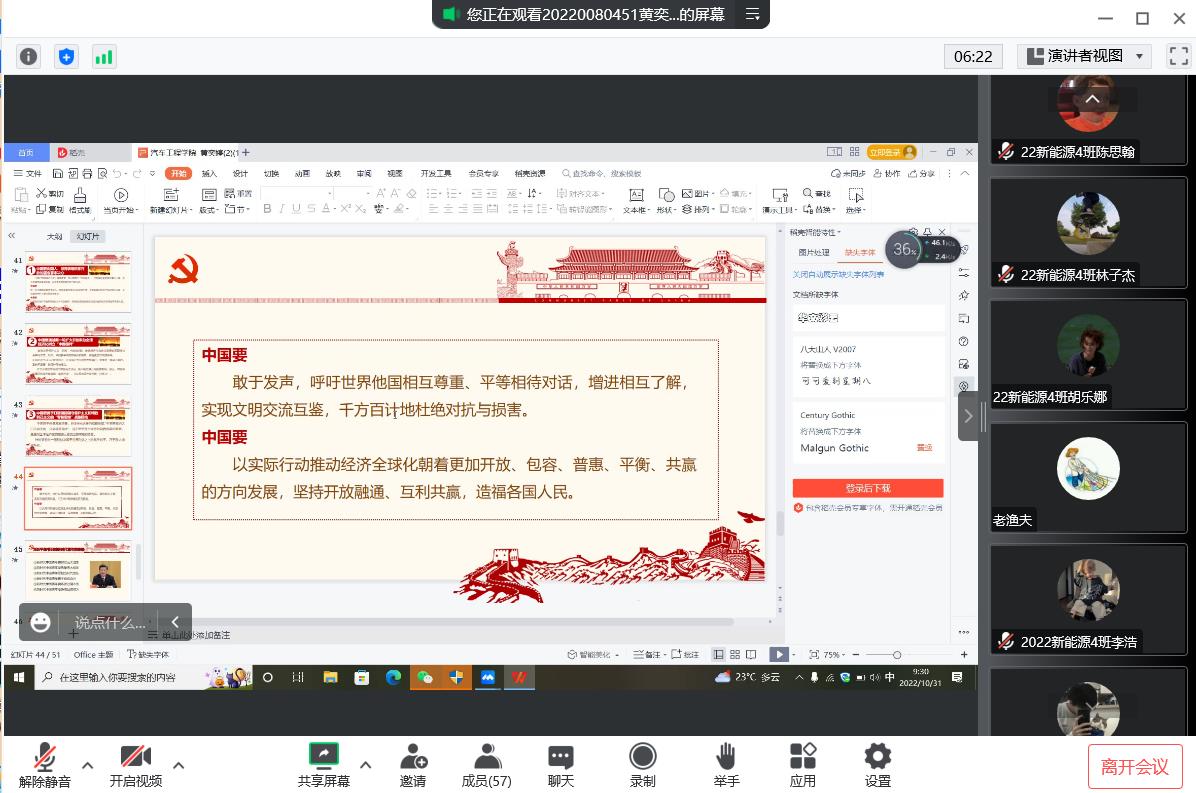Start recording with the 录制 icon
1196x793 pixels.
coord(643,765)
